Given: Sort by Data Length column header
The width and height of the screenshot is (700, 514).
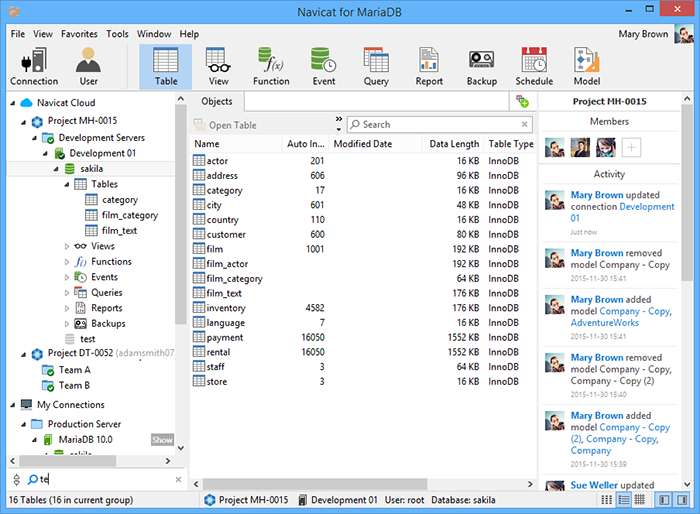Looking at the screenshot, I should click(453, 144).
